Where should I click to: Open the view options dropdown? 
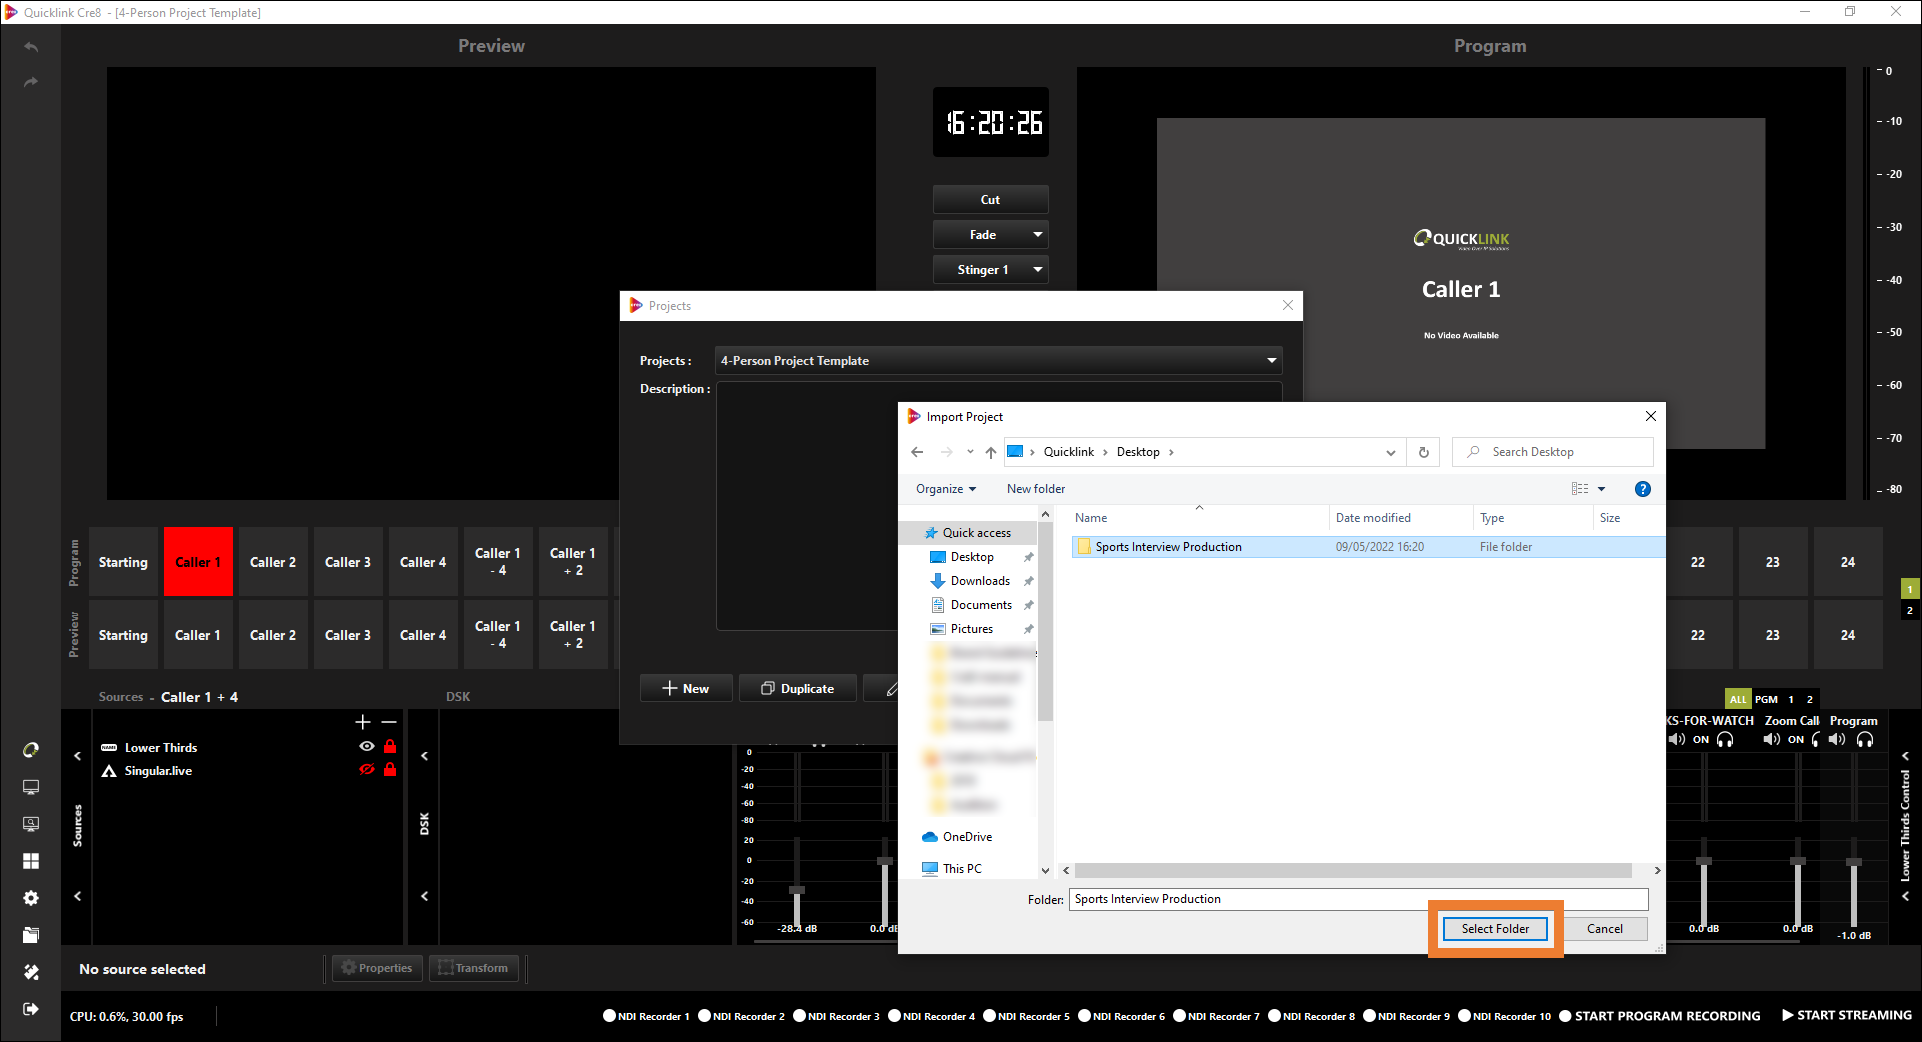click(1601, 489)
